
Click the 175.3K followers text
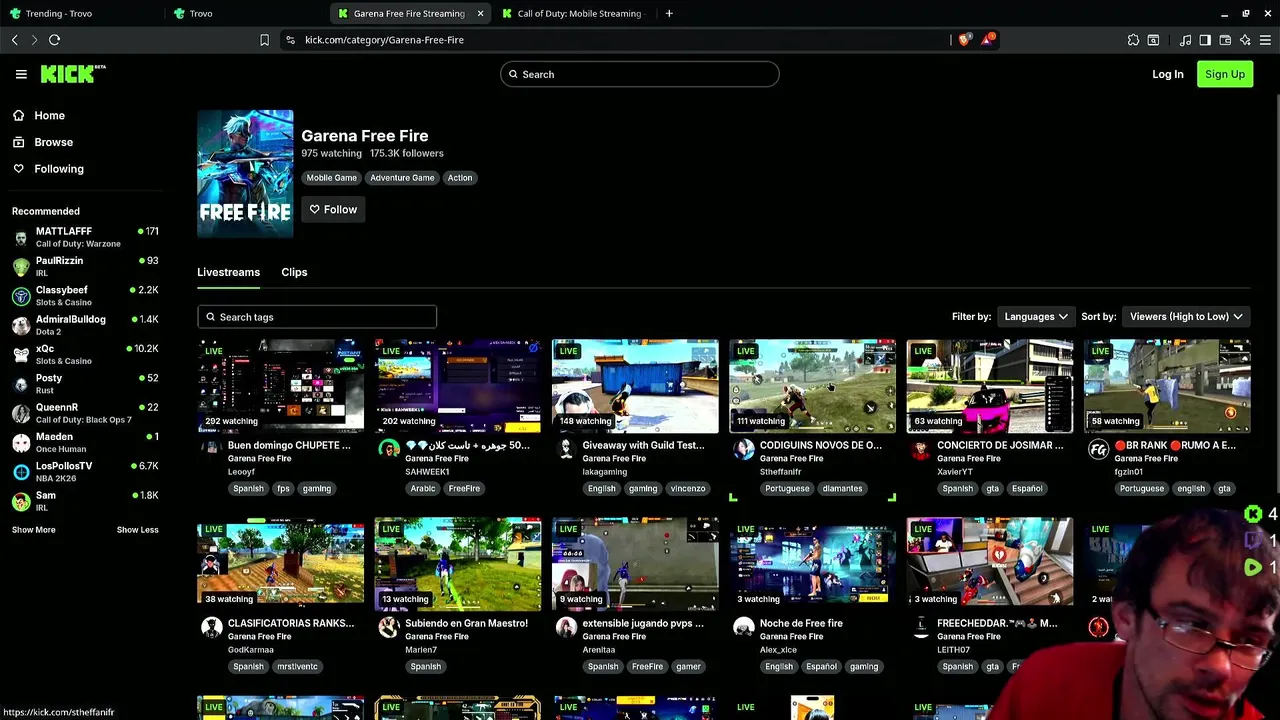click(406, 153)
